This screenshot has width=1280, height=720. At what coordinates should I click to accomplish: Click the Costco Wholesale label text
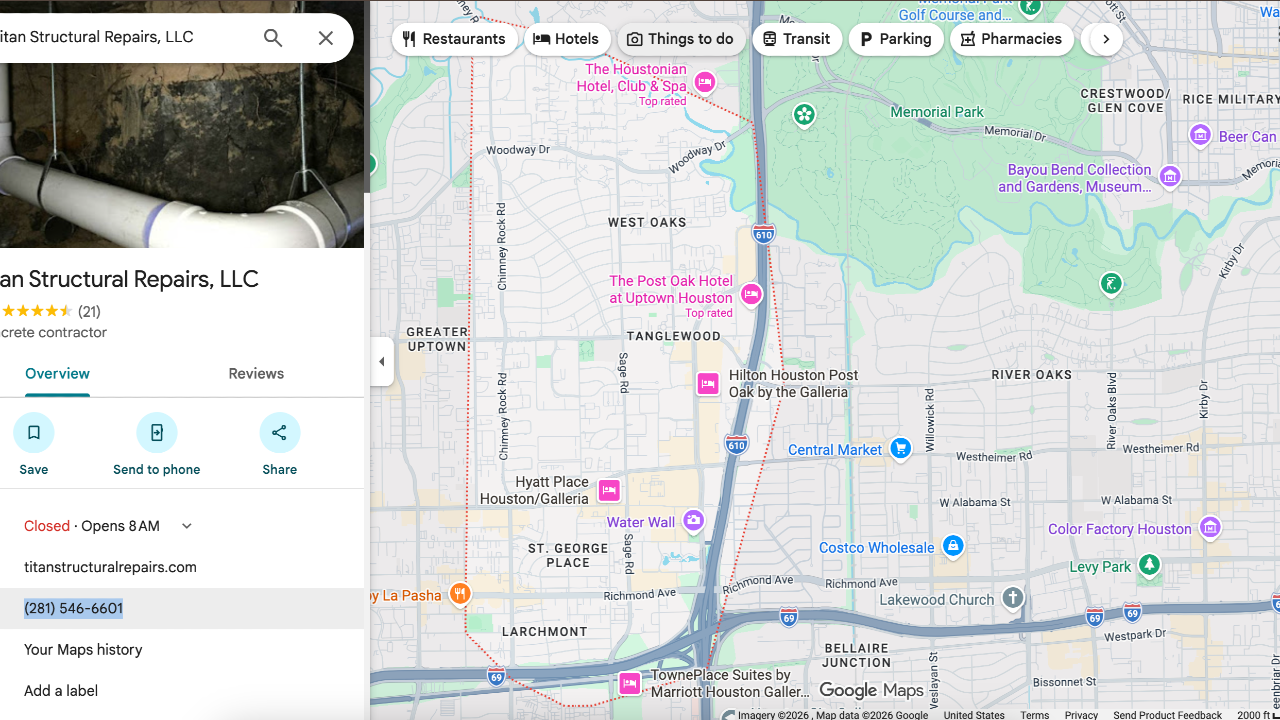(x=877, y=548)
